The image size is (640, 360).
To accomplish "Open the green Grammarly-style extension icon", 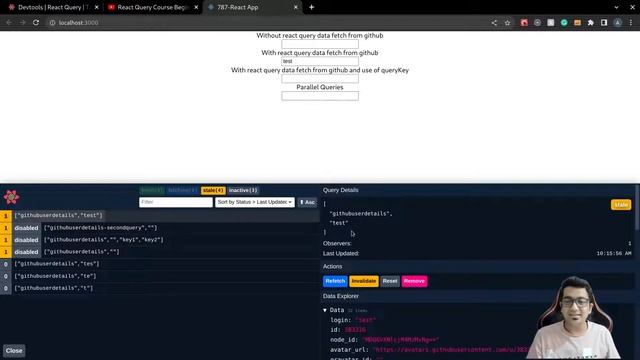I will (564, 23).
